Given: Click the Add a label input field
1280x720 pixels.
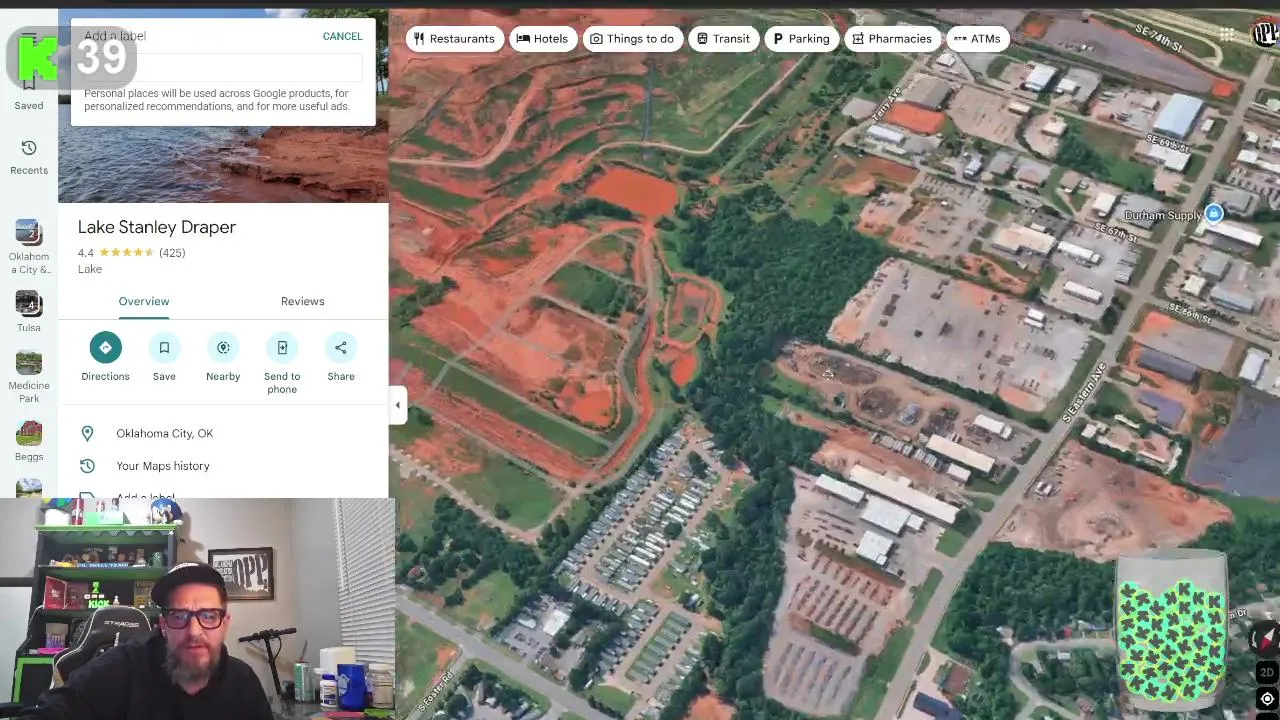Looking at the screenshot, I should coord(222,66).
